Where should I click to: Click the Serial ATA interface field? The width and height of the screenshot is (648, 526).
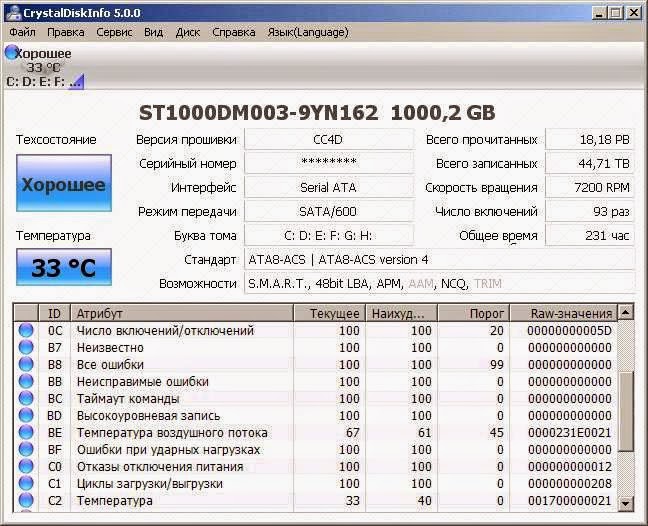(x=329, y=187)
